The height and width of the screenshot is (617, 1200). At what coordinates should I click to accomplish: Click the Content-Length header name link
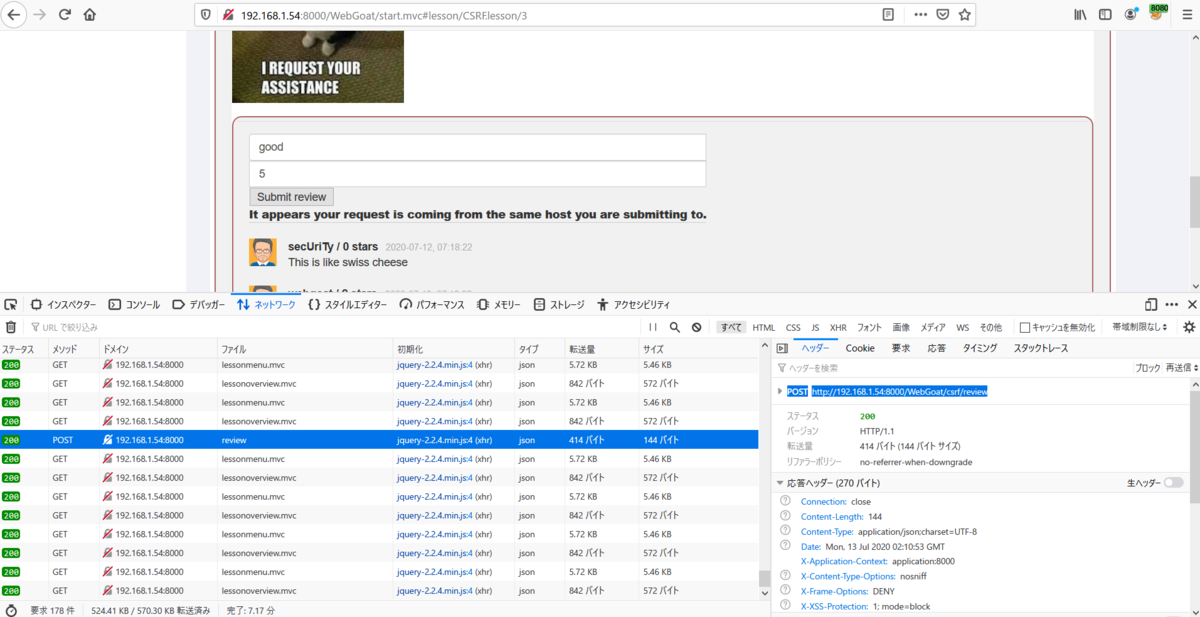click(x=831, y=516)
